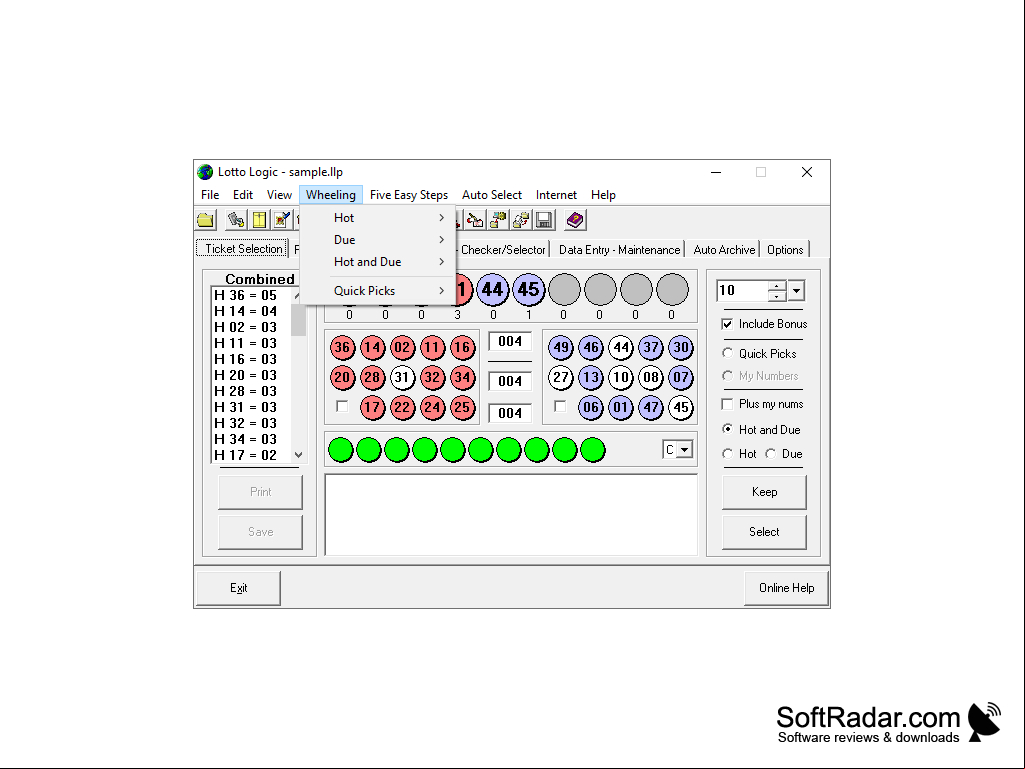Image resolution: width=1025 pixels, height=769 pixels.
Task: Expand the Hot and Due submenu
Action: (378, 262)
